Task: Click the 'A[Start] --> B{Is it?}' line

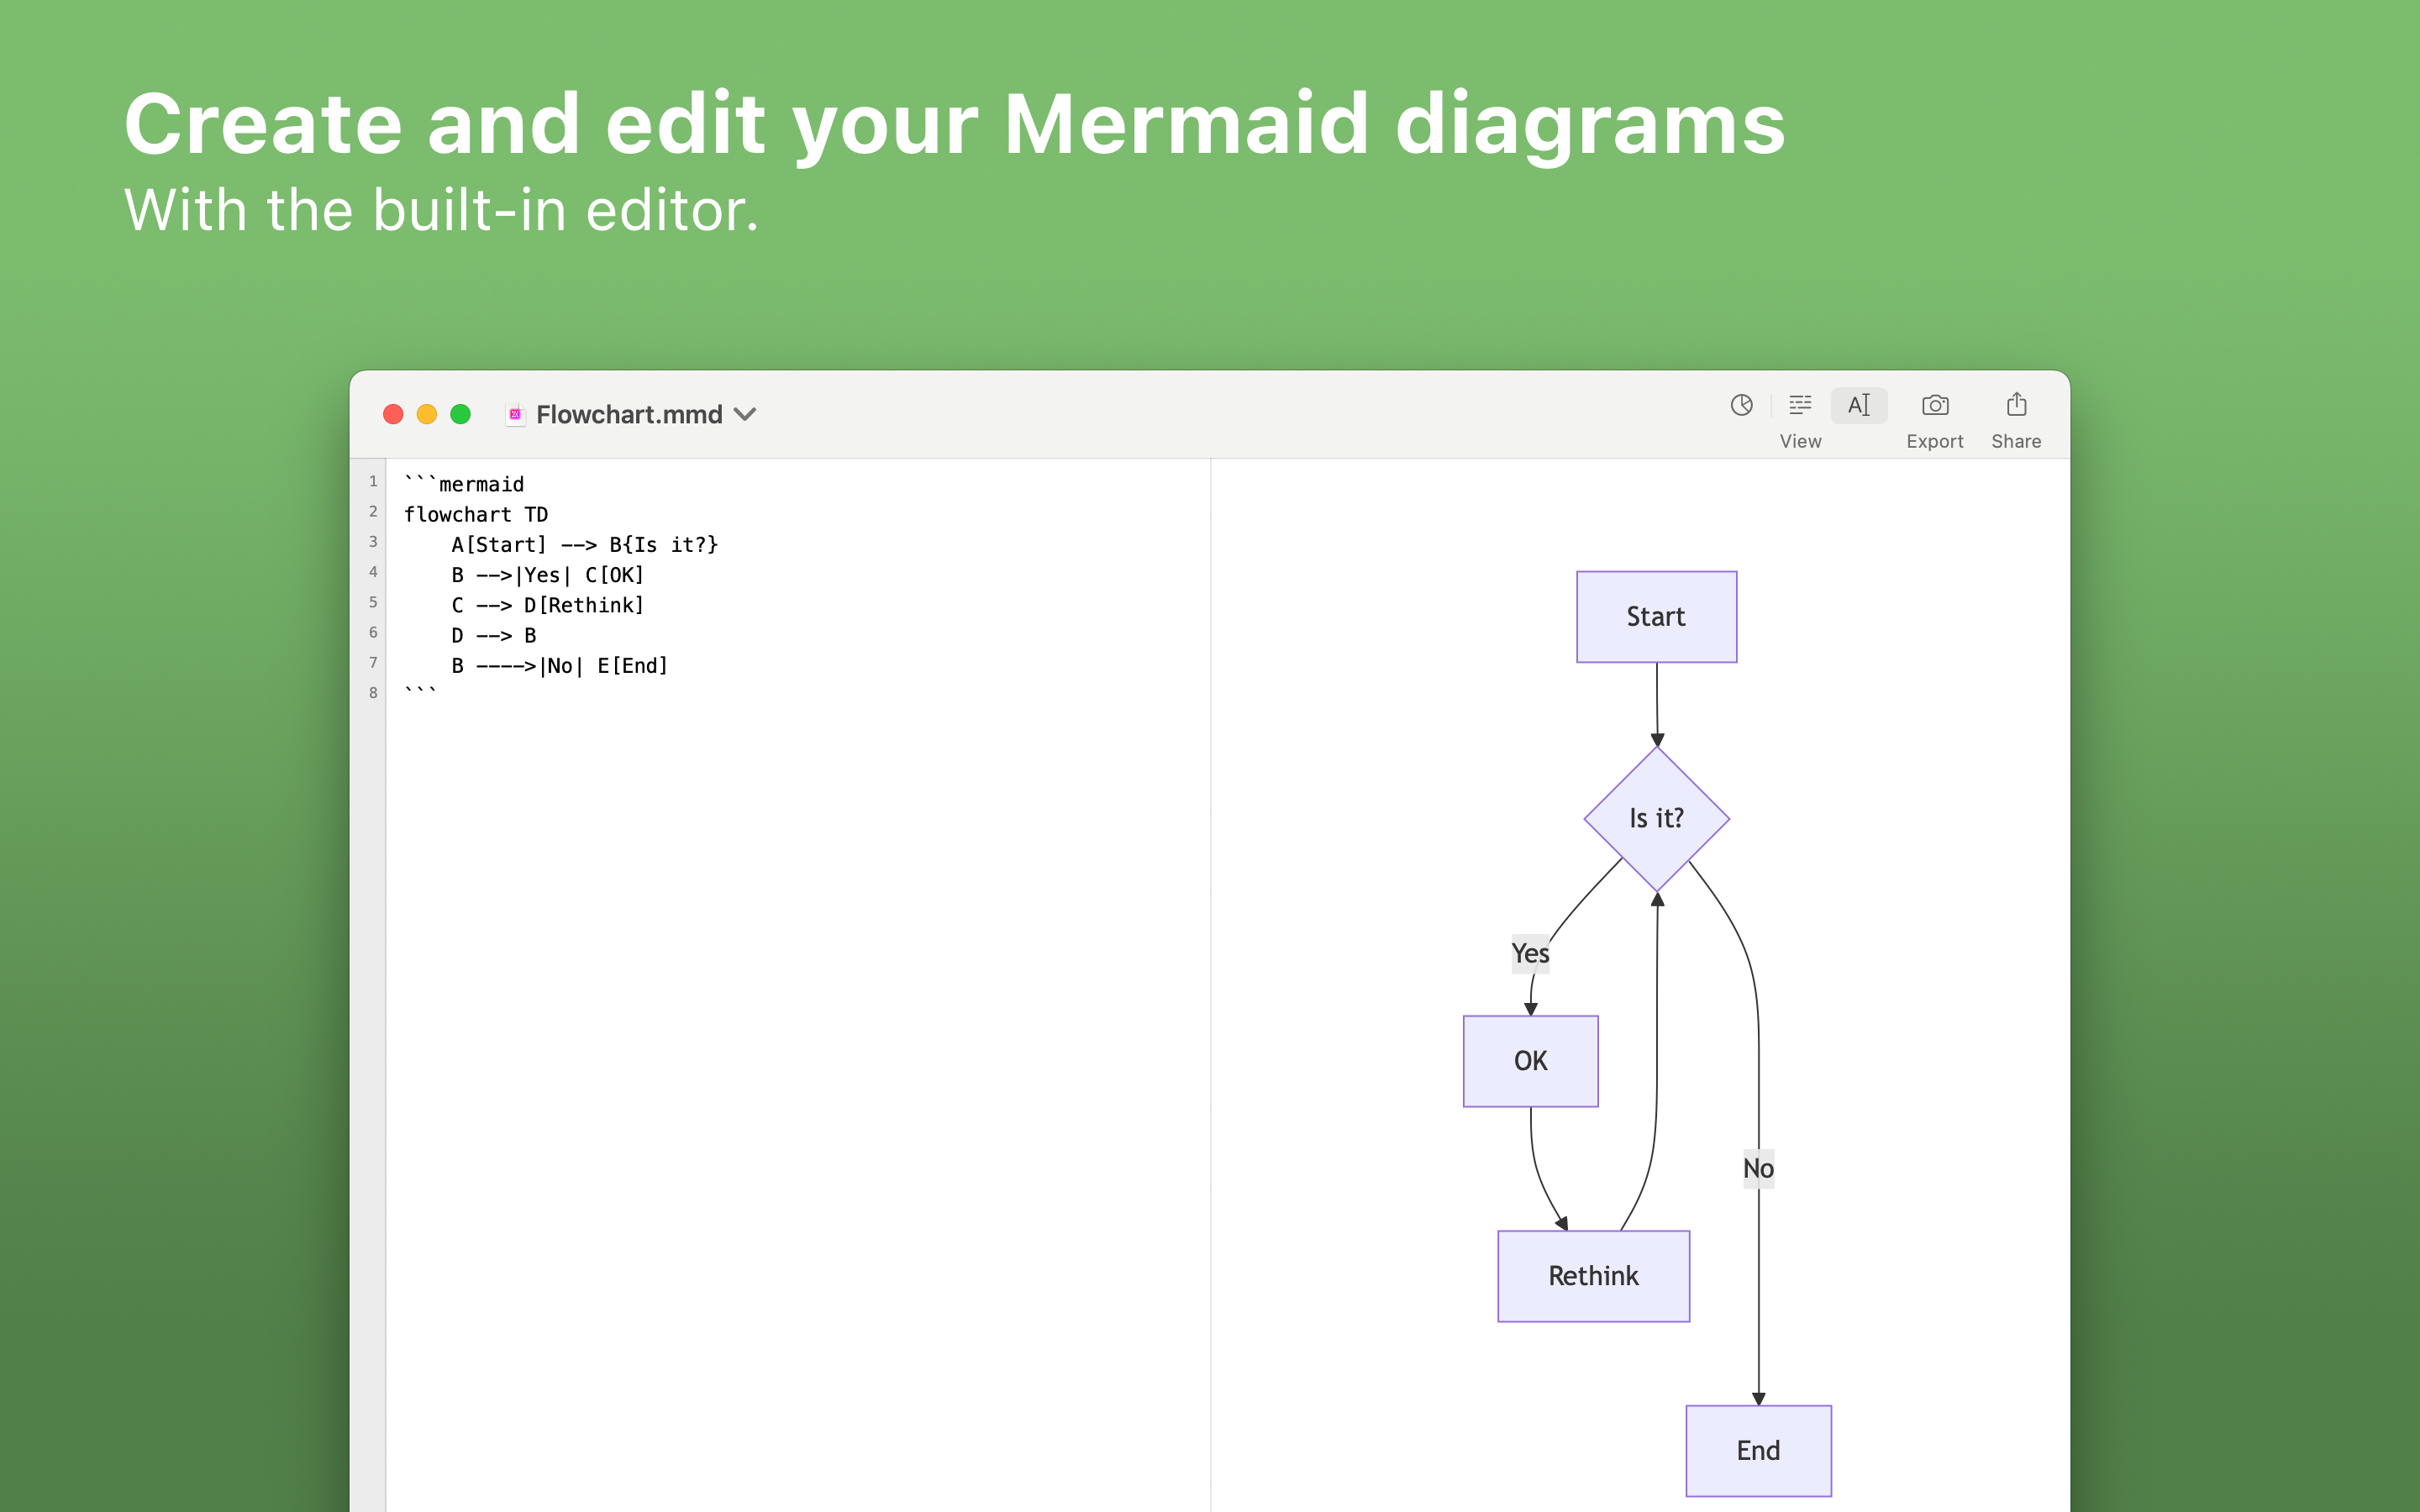Action: [x=585, y=545]
